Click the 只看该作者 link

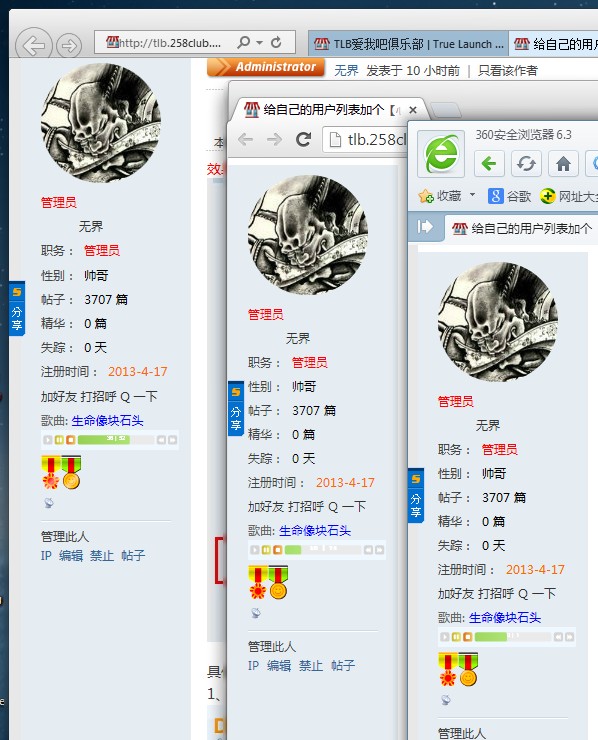[507, 71]
